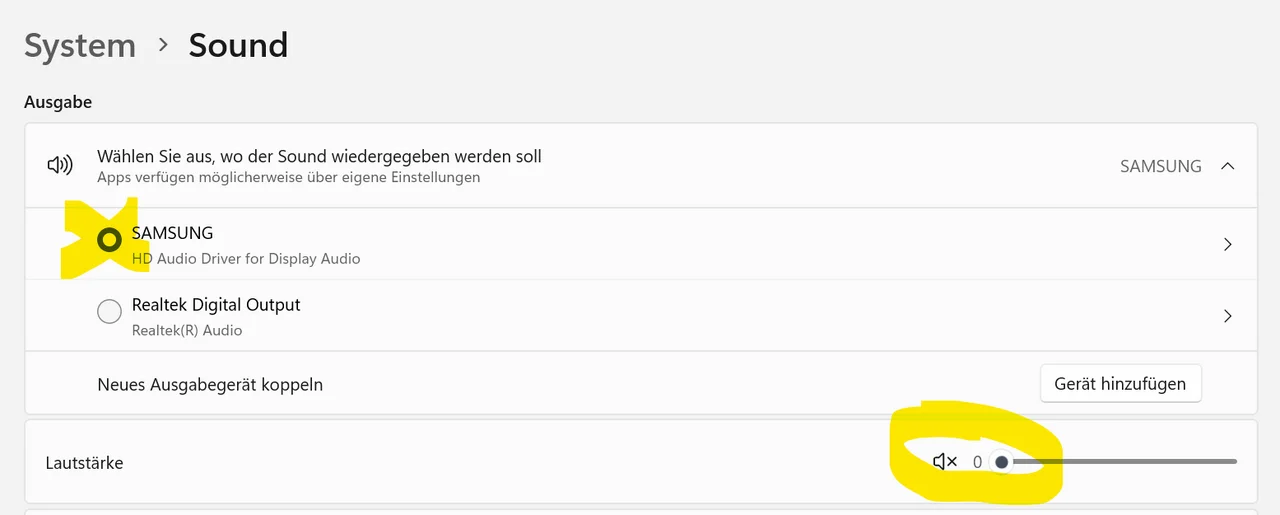Click the Lautstärke label
This screenshot has height=515, width=1280.
click(84, 463)
